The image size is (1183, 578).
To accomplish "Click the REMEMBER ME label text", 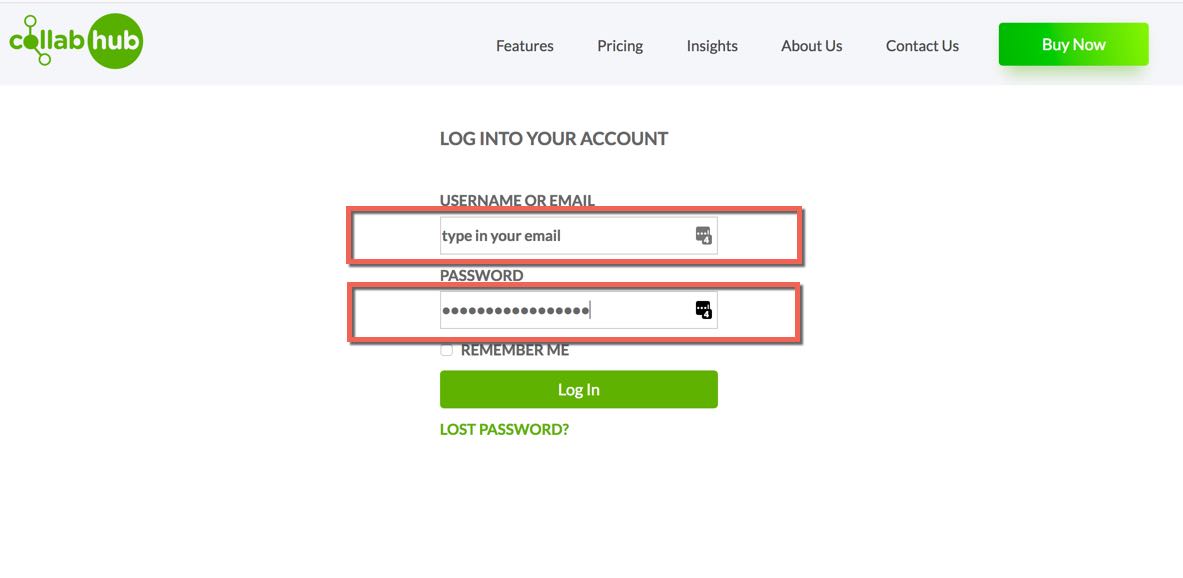I will click(515, 350).
